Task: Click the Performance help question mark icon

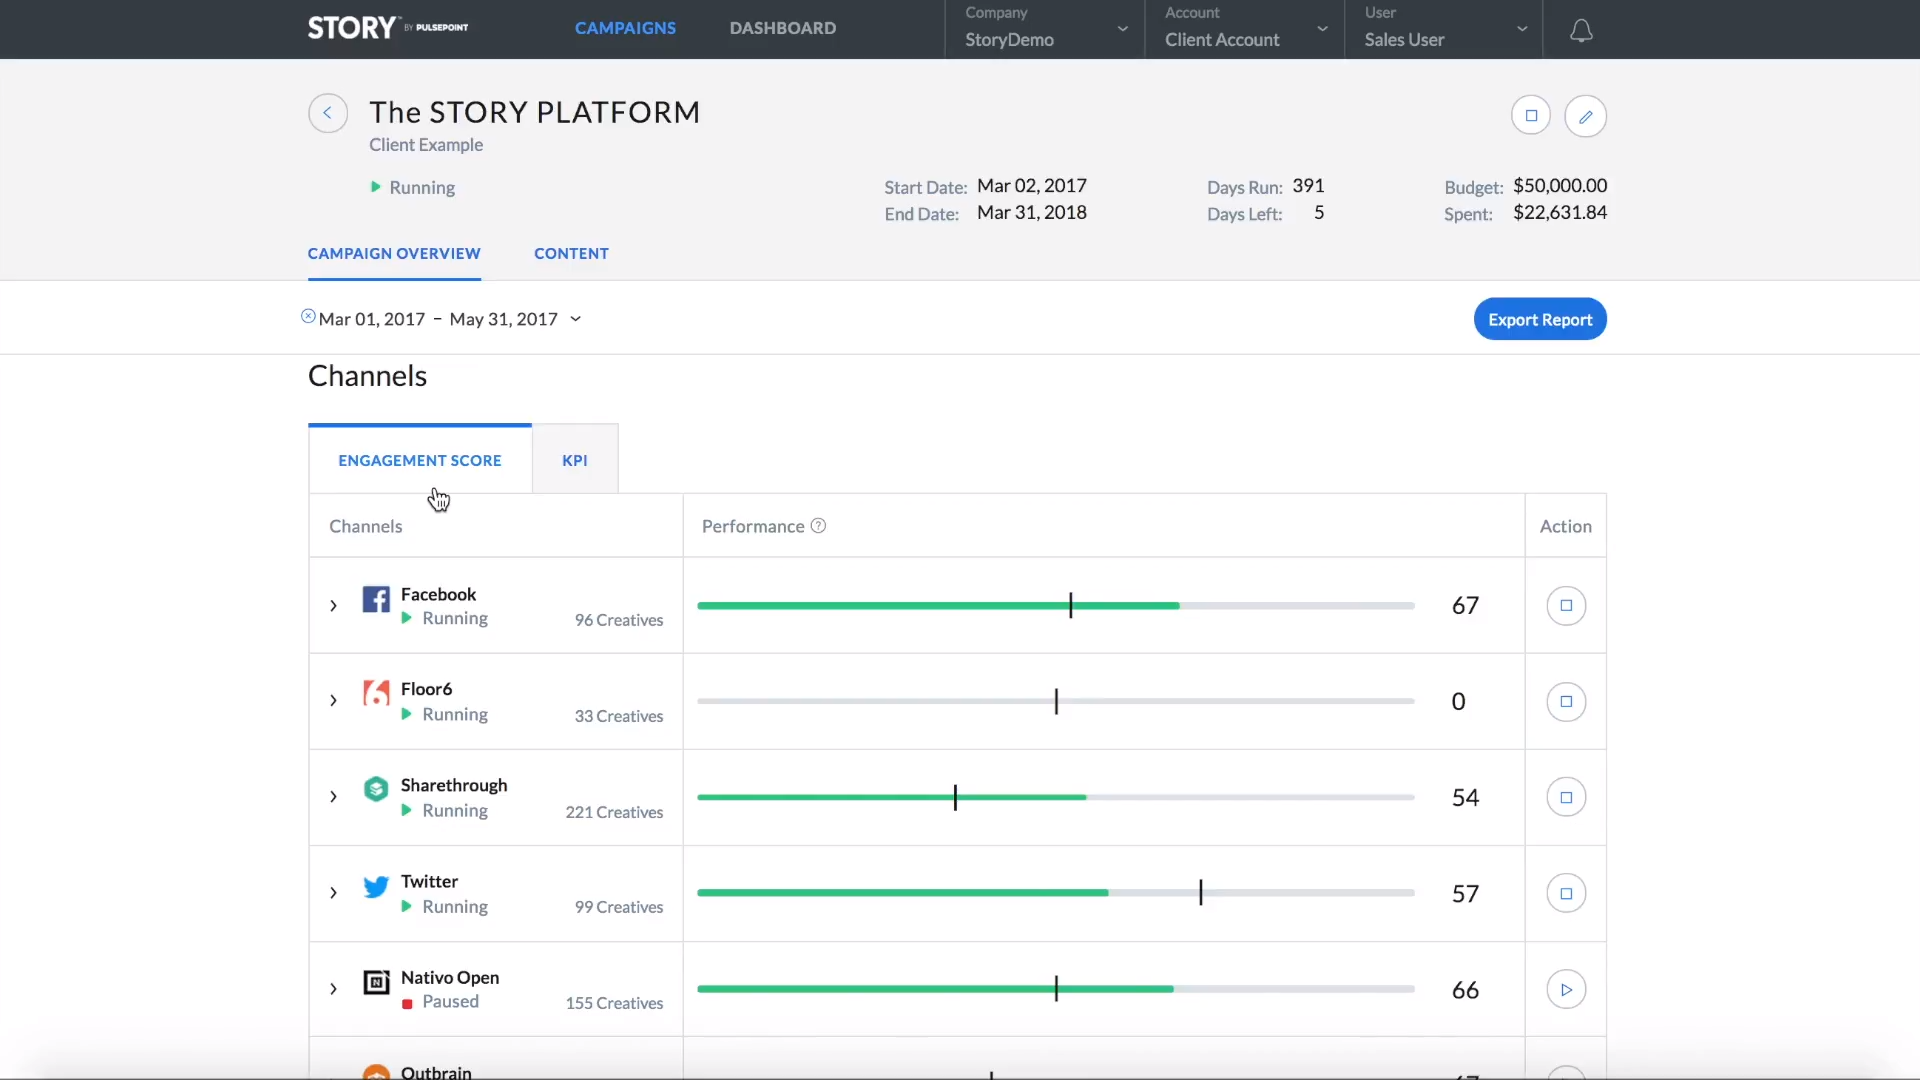Action: (x=818, y=526)
